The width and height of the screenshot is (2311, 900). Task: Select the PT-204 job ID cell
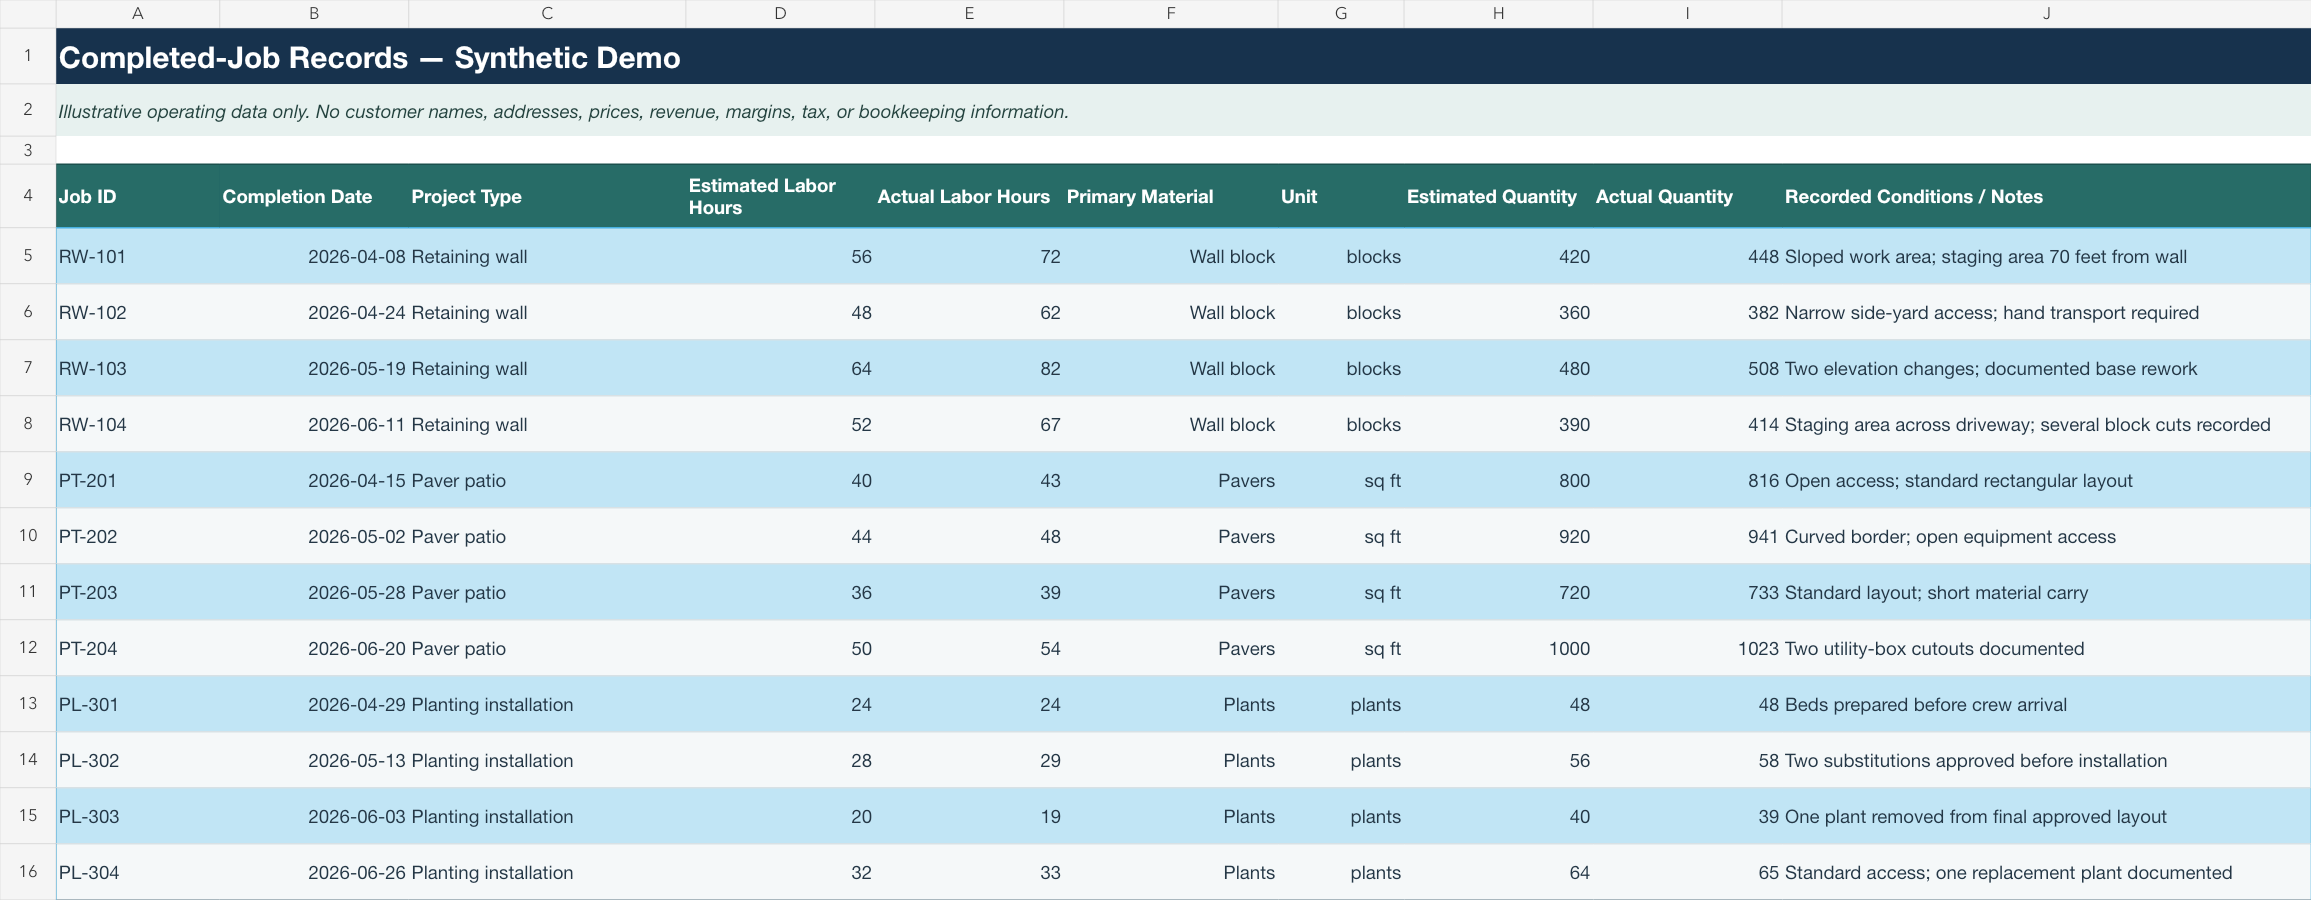point(138,648)
